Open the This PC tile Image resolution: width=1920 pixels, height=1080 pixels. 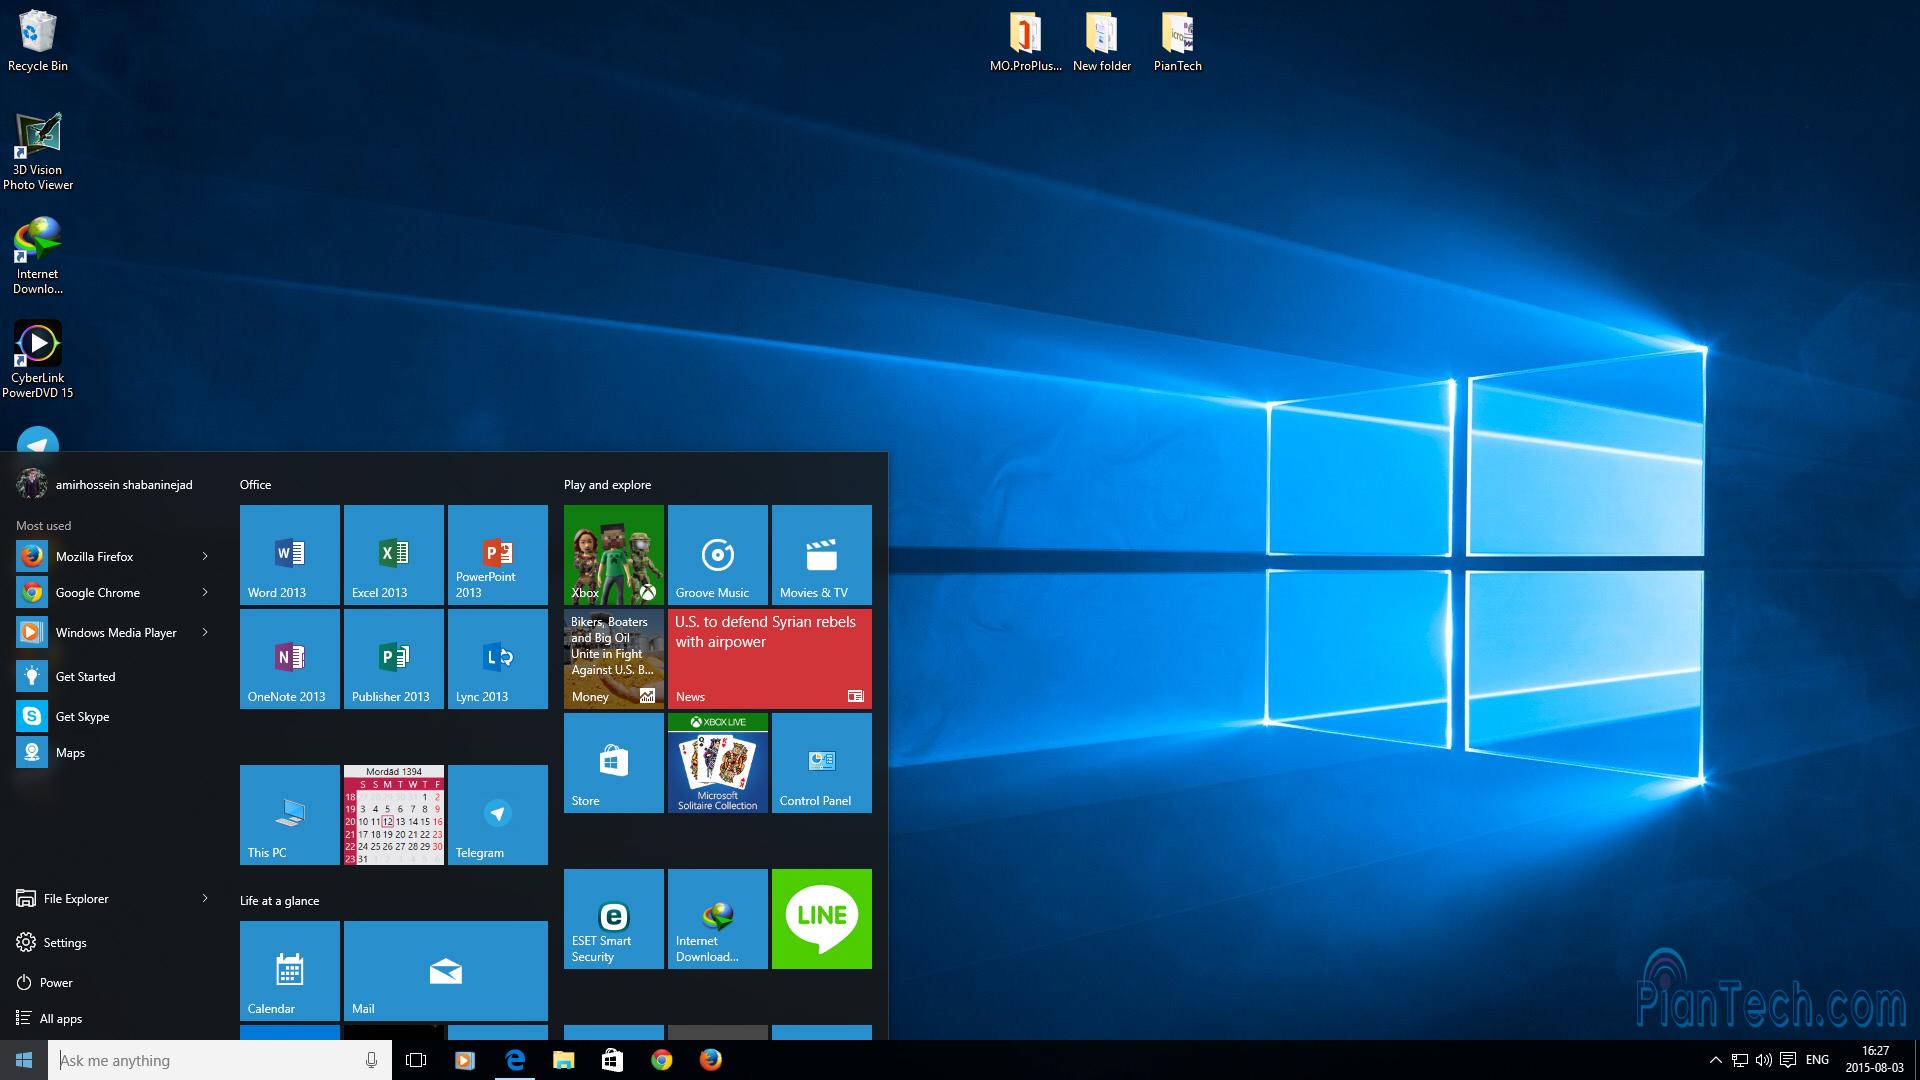(290, 815)
